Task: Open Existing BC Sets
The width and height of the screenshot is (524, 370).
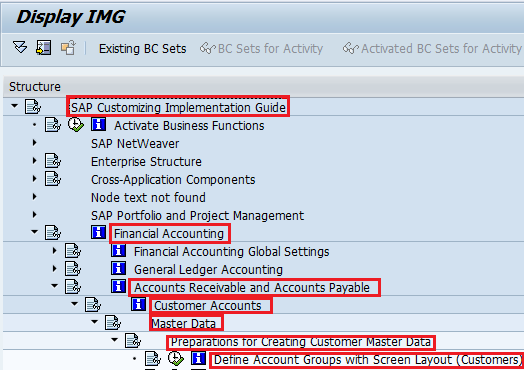Action: tap(142, 49)
